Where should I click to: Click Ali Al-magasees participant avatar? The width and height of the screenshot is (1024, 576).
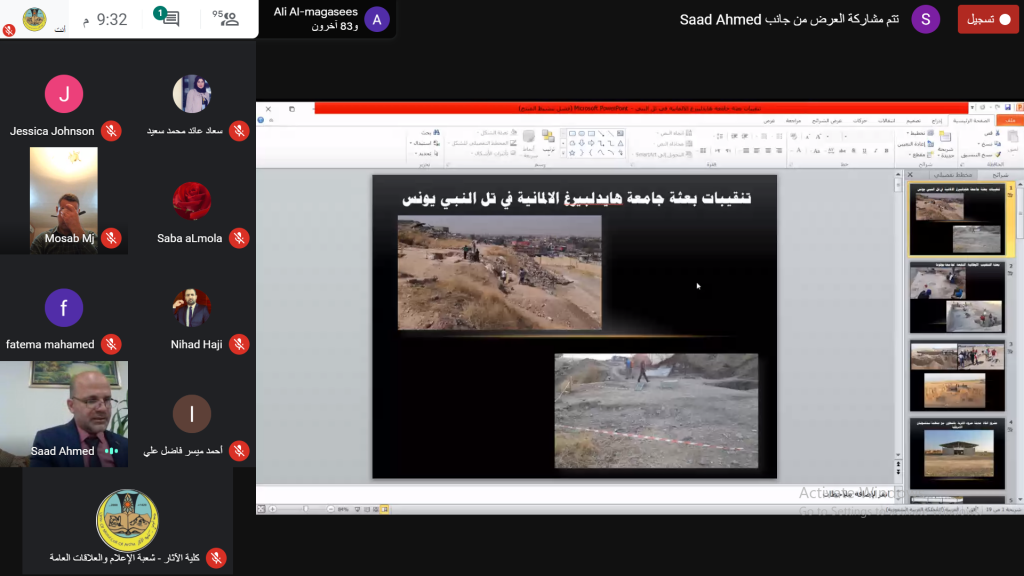point(377,19)
